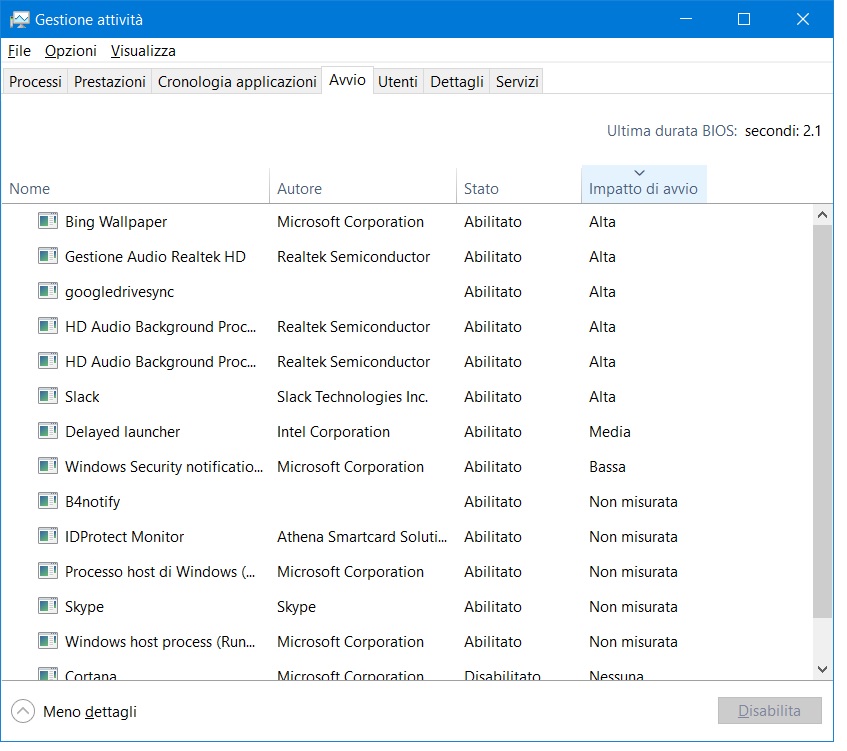The height and width of the screenshot is (751, 847).
Task: Select Gestione Audio Realtek HD name
Action: pyautogui.click(x=155, y=257)
